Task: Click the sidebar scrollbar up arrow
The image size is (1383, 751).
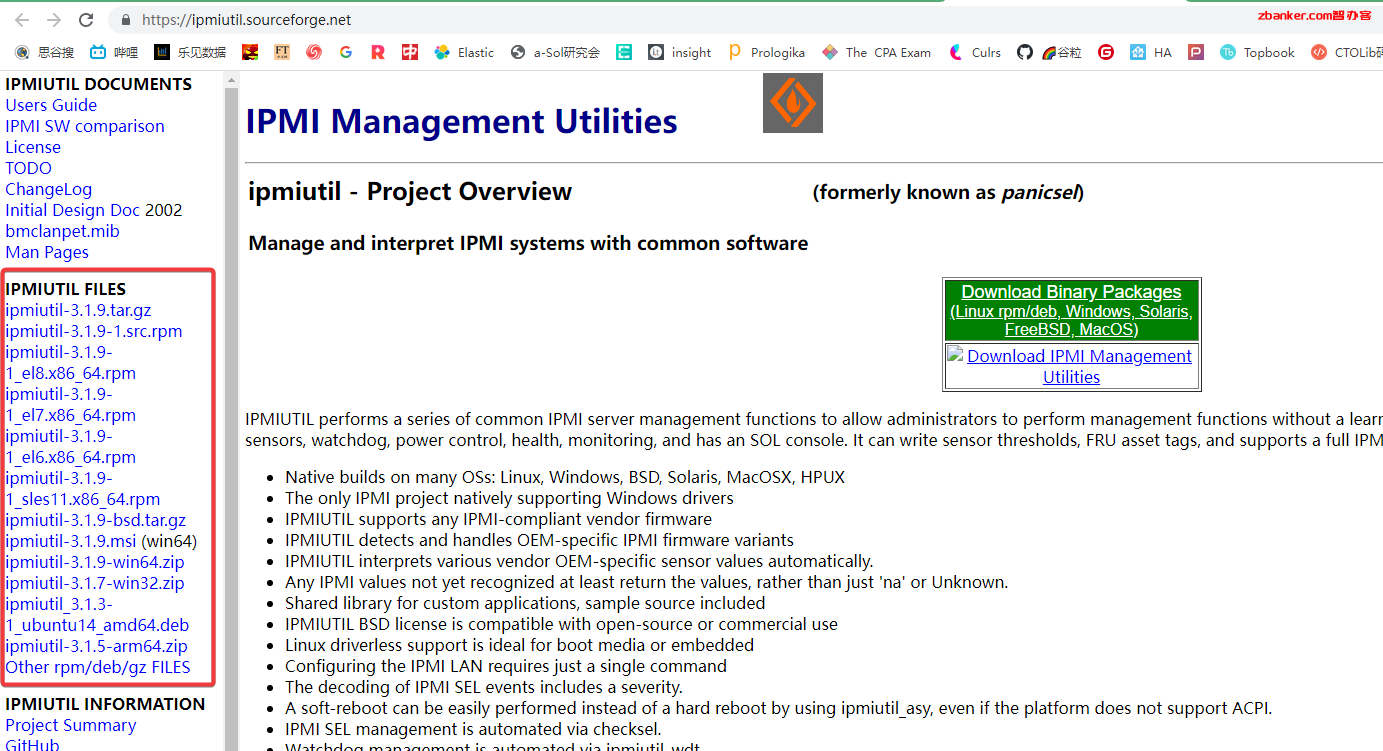Action: coord(232,80)
